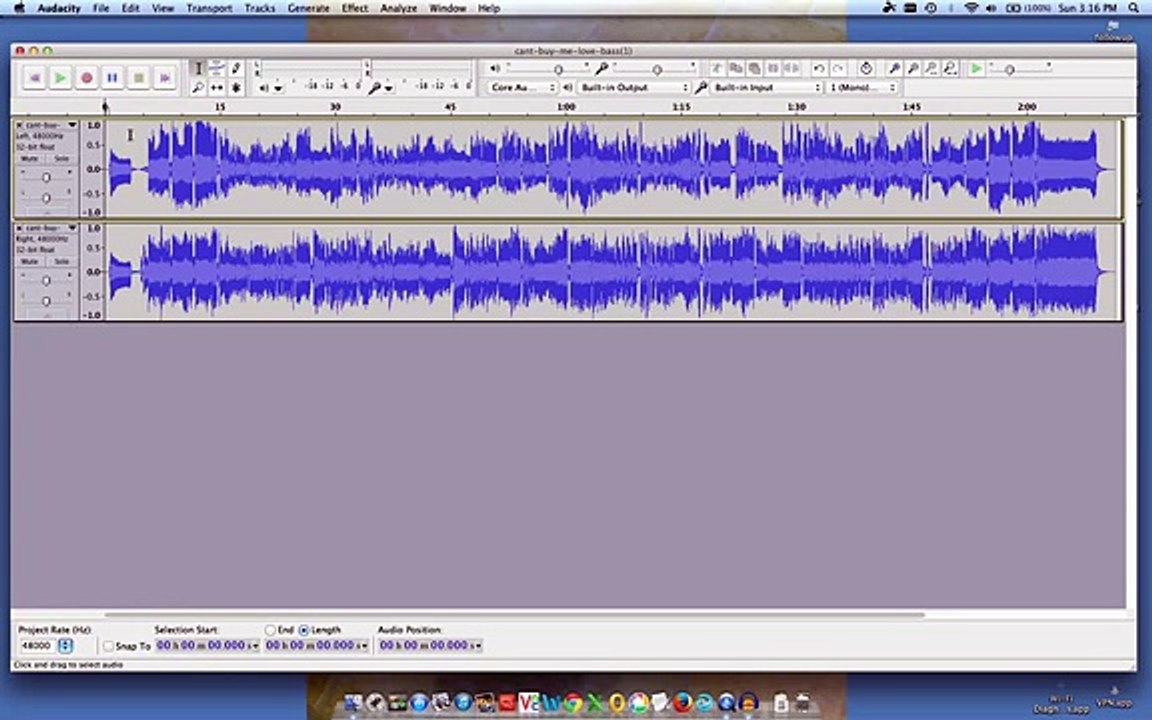Select the Zoom magnifier tool
This screenshot has width=1152, height=720.
198,87
